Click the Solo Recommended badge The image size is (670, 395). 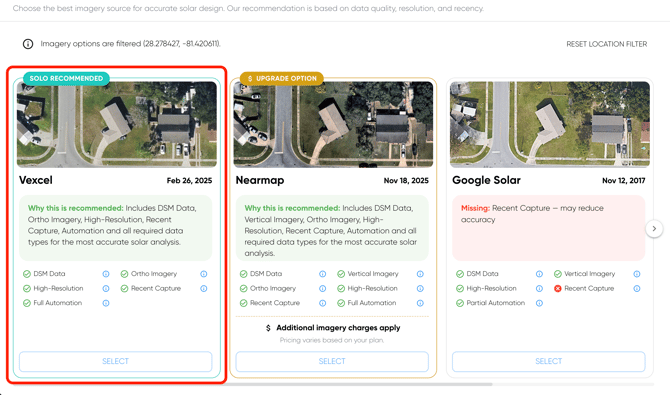(x=66, y=79)
